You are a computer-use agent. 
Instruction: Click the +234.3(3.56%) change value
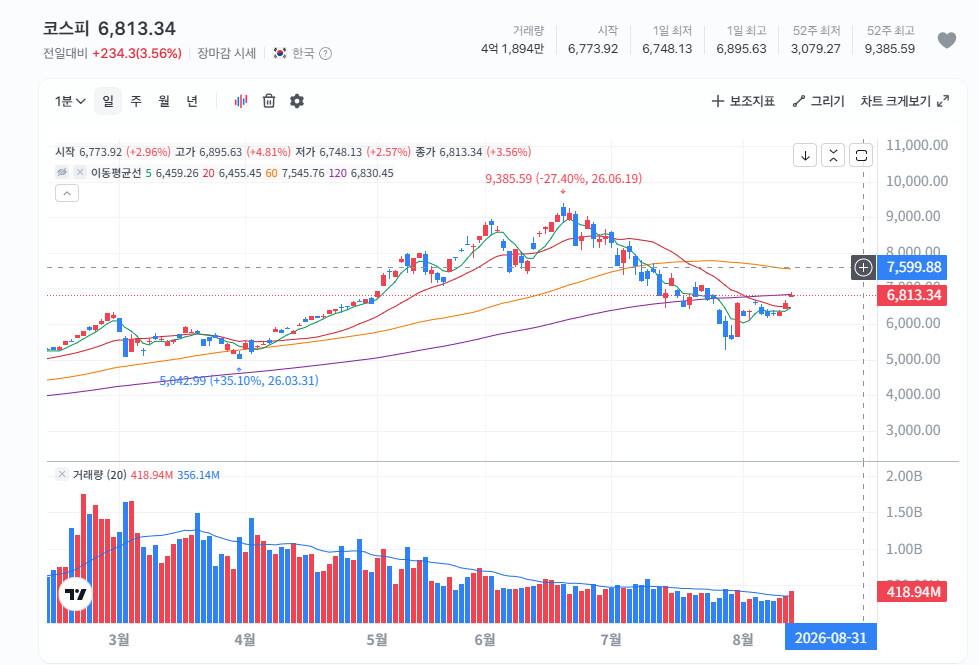[x=137, y=54]
